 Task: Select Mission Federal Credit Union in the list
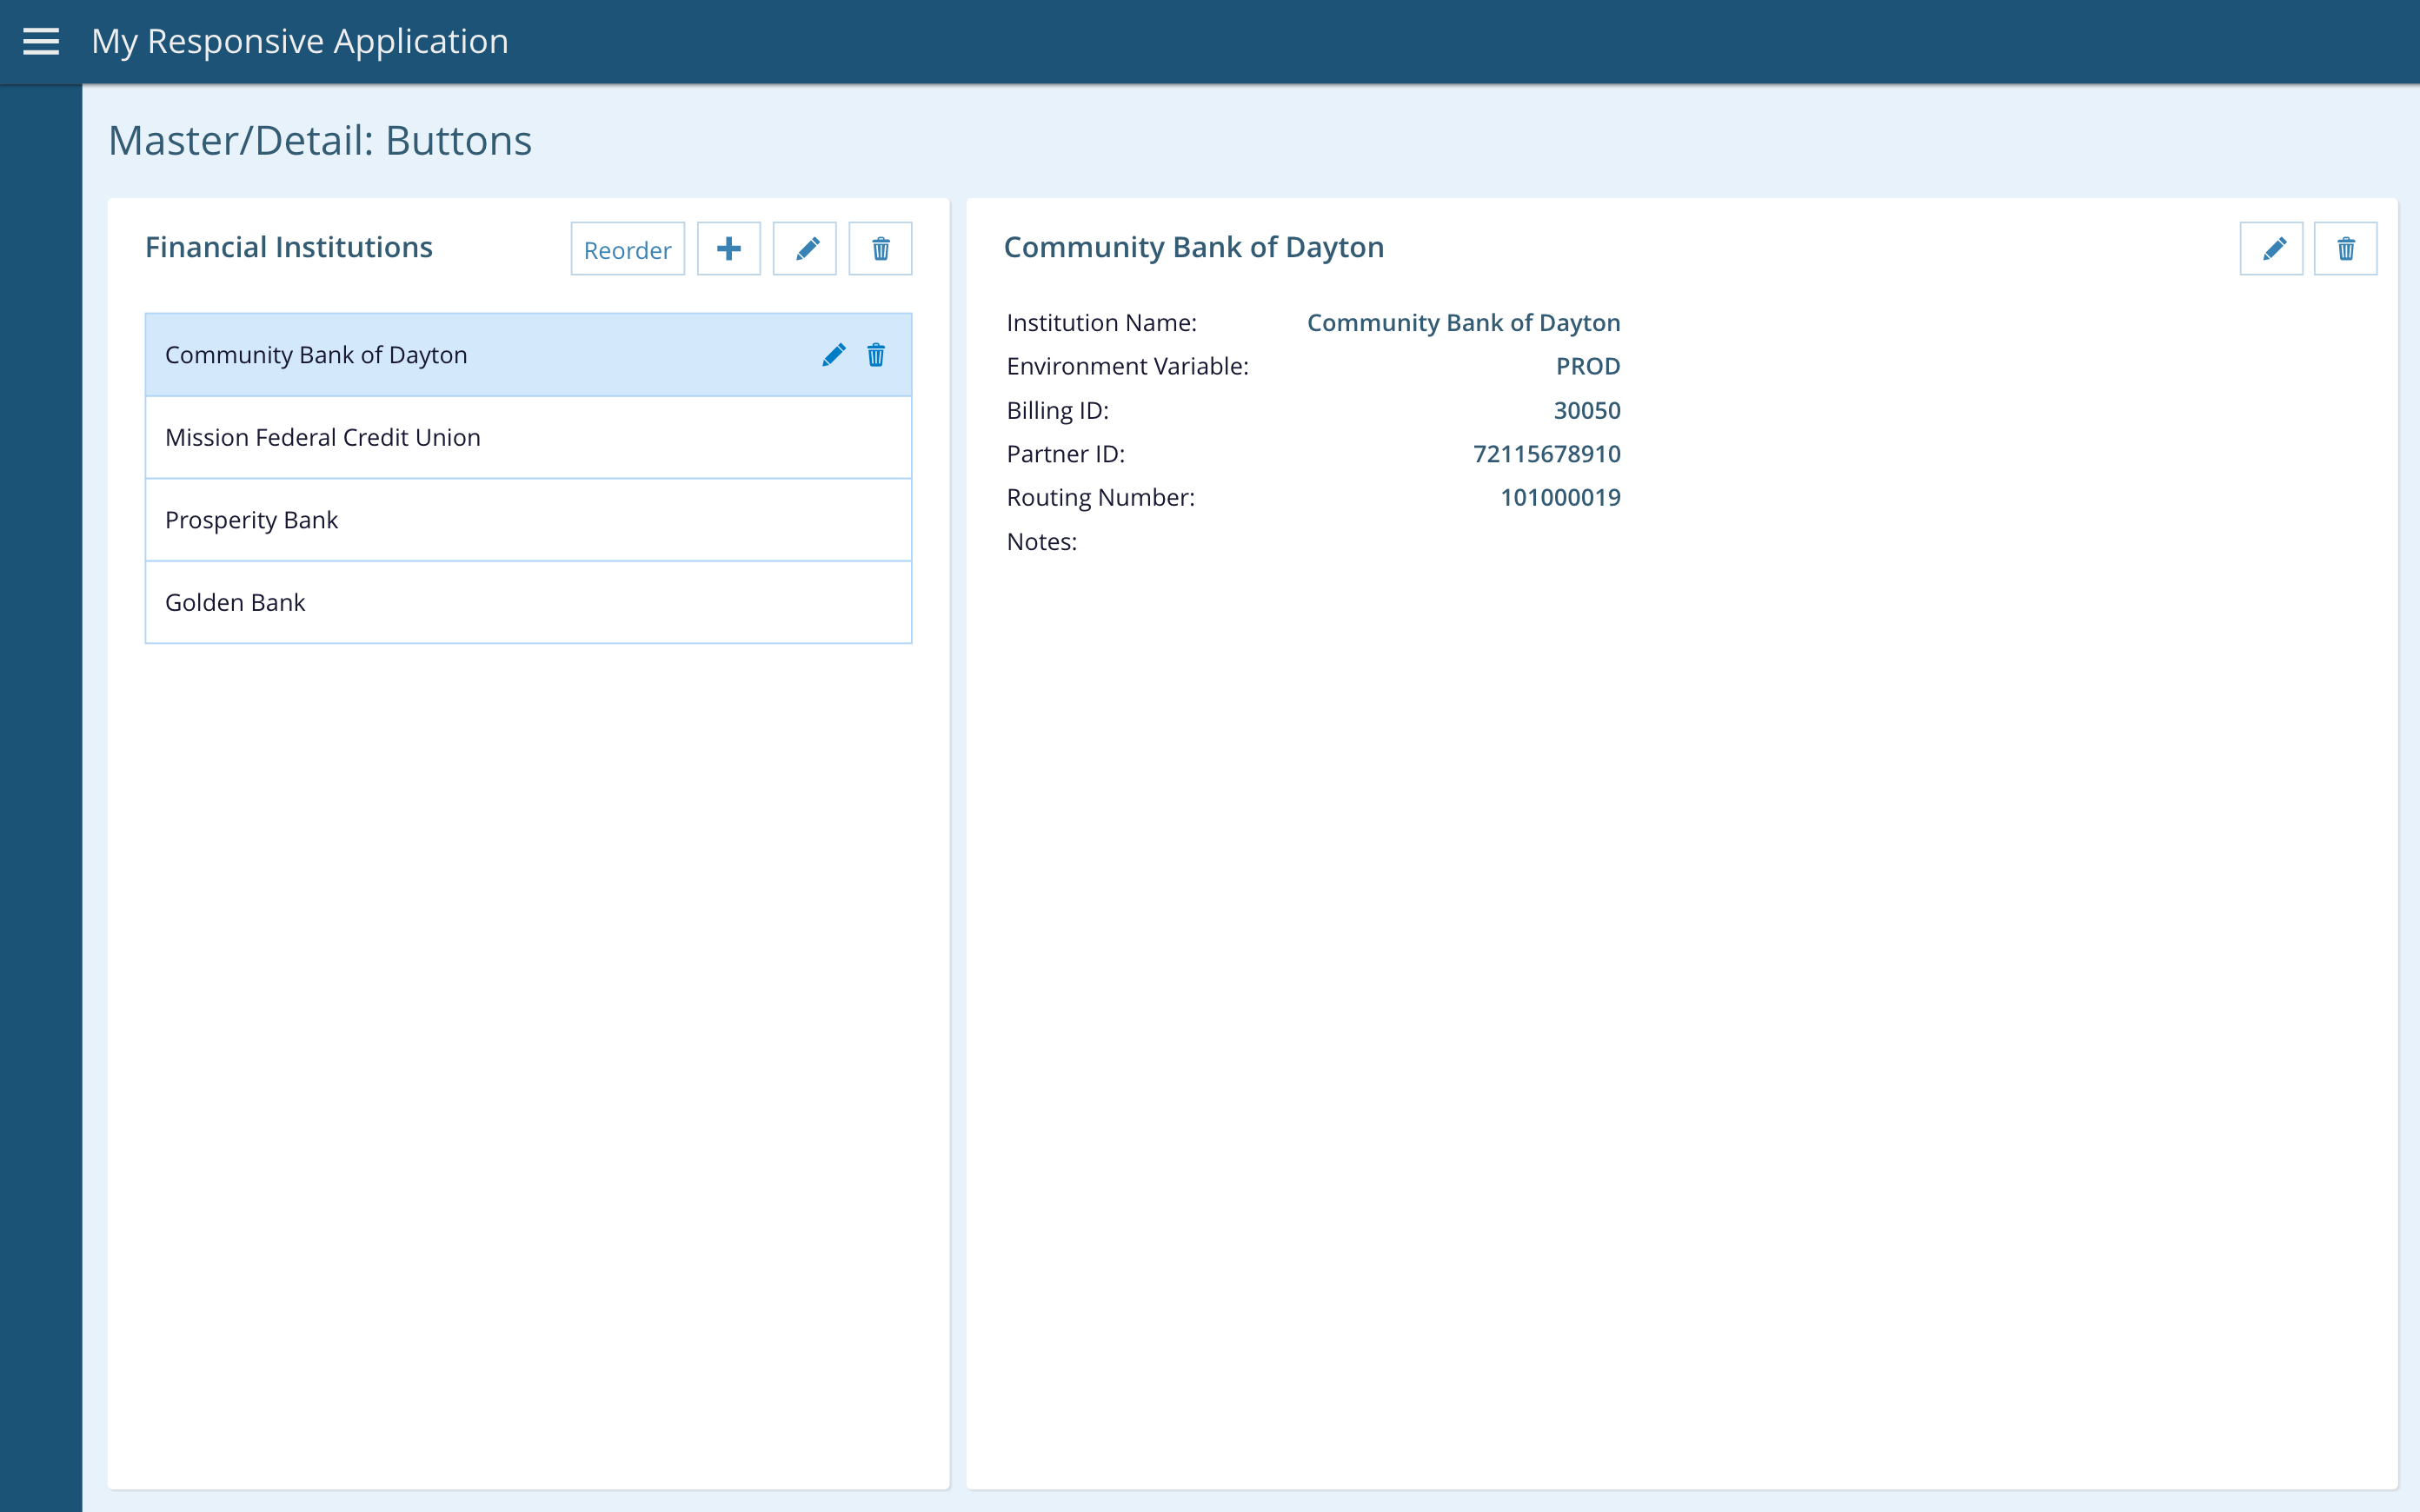(323, 438)
